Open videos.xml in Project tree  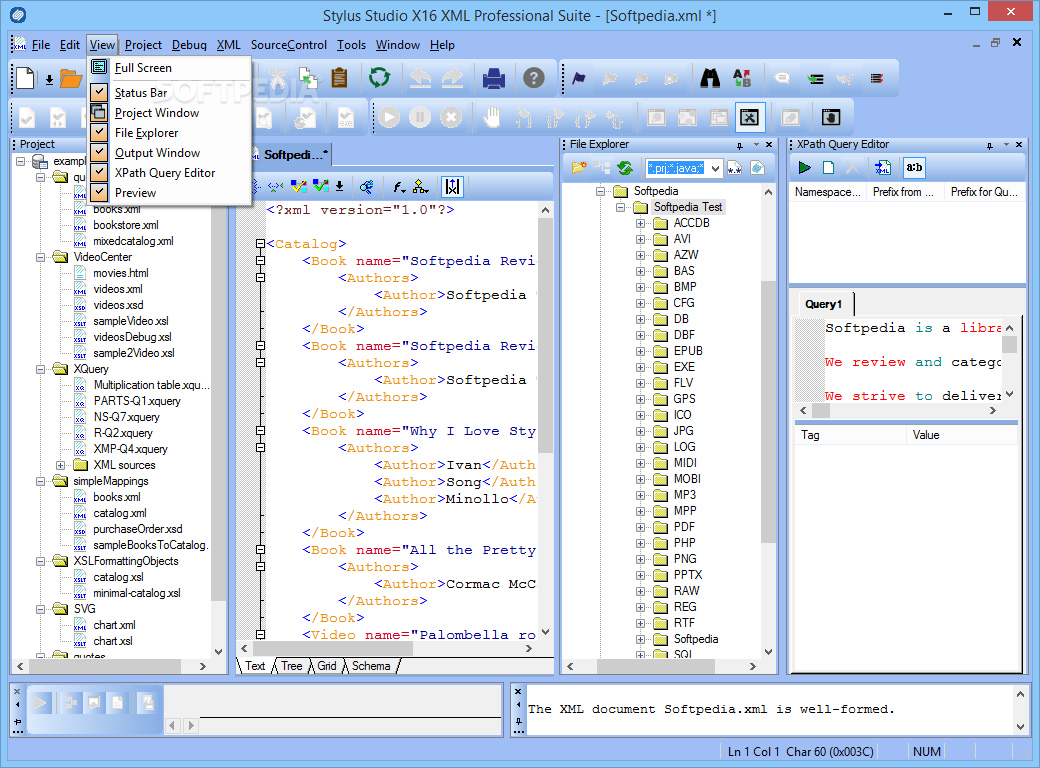pos(117,289)
